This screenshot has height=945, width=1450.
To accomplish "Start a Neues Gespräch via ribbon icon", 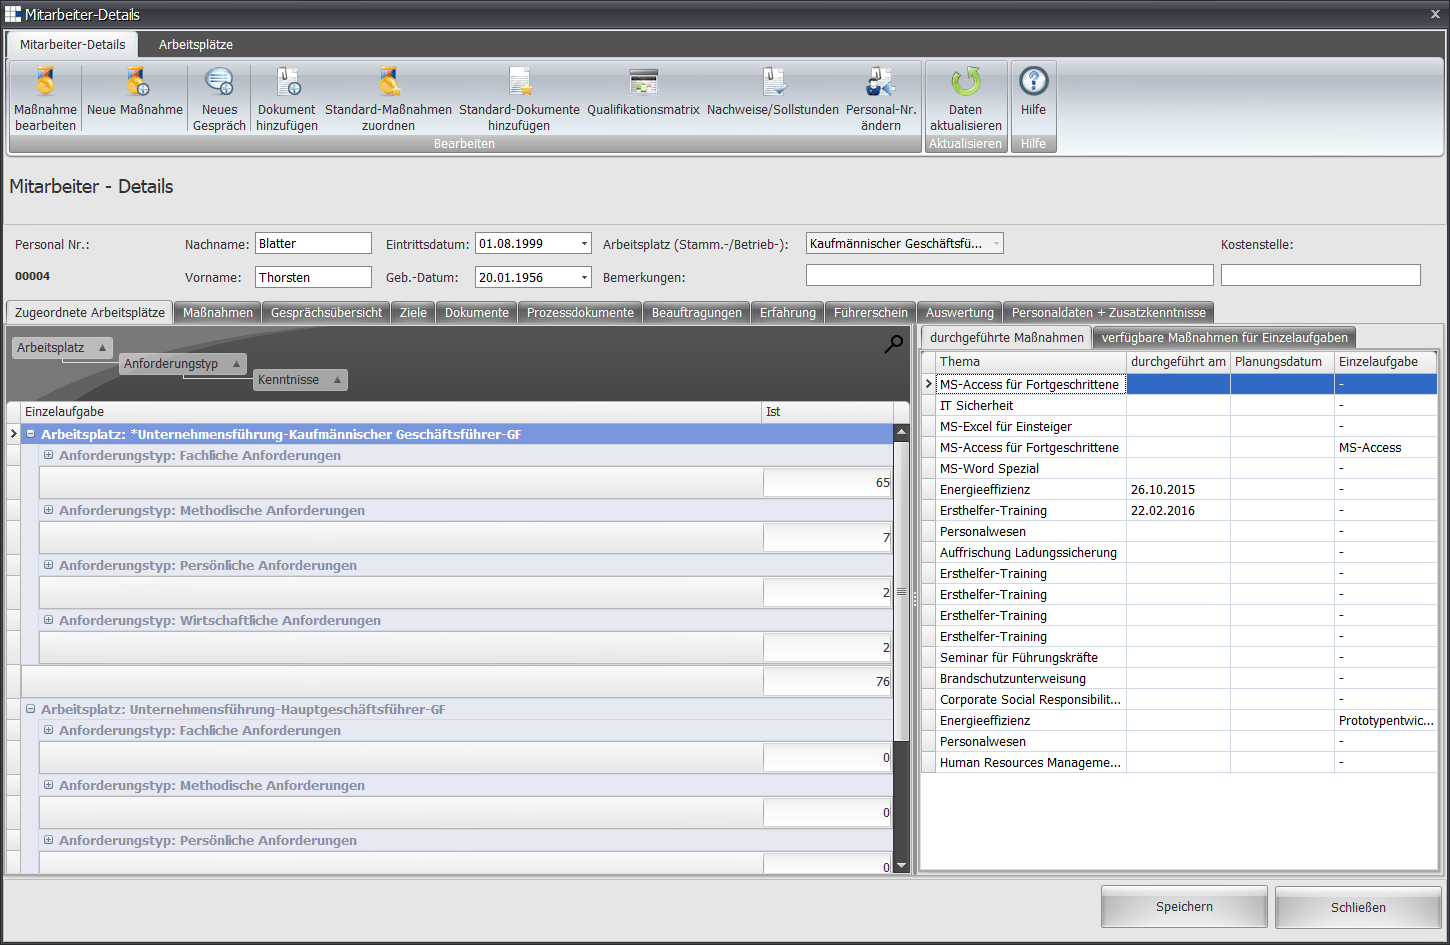I will [219, 82].
